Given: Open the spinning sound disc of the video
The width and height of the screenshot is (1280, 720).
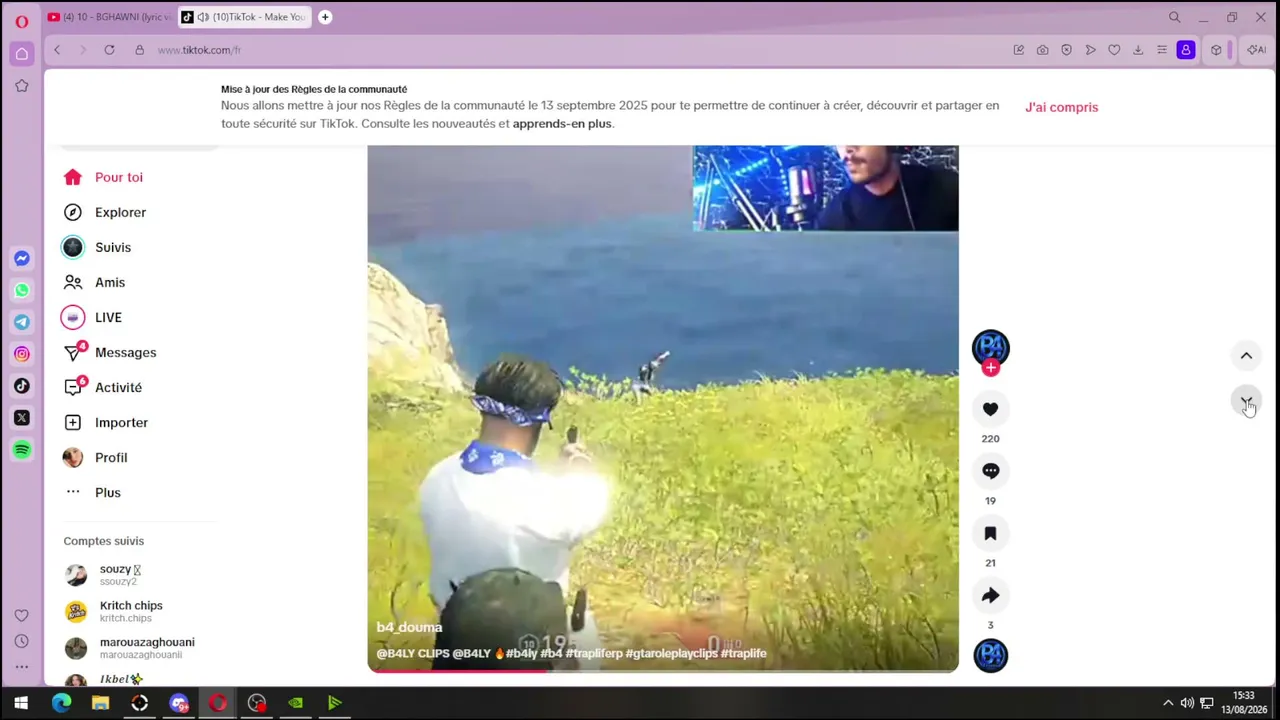Looking at the screenshot, I should click(x=990, y=656).
